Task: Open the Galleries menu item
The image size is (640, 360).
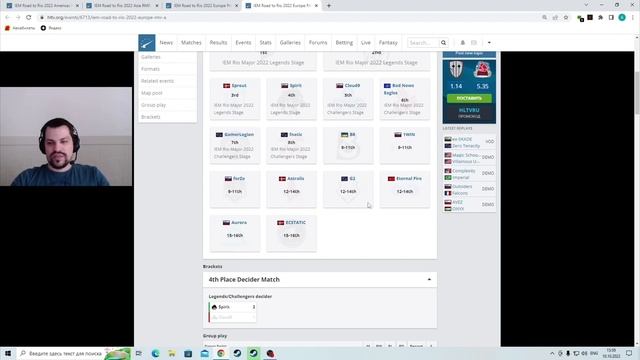Action: (x=290, y=42)
